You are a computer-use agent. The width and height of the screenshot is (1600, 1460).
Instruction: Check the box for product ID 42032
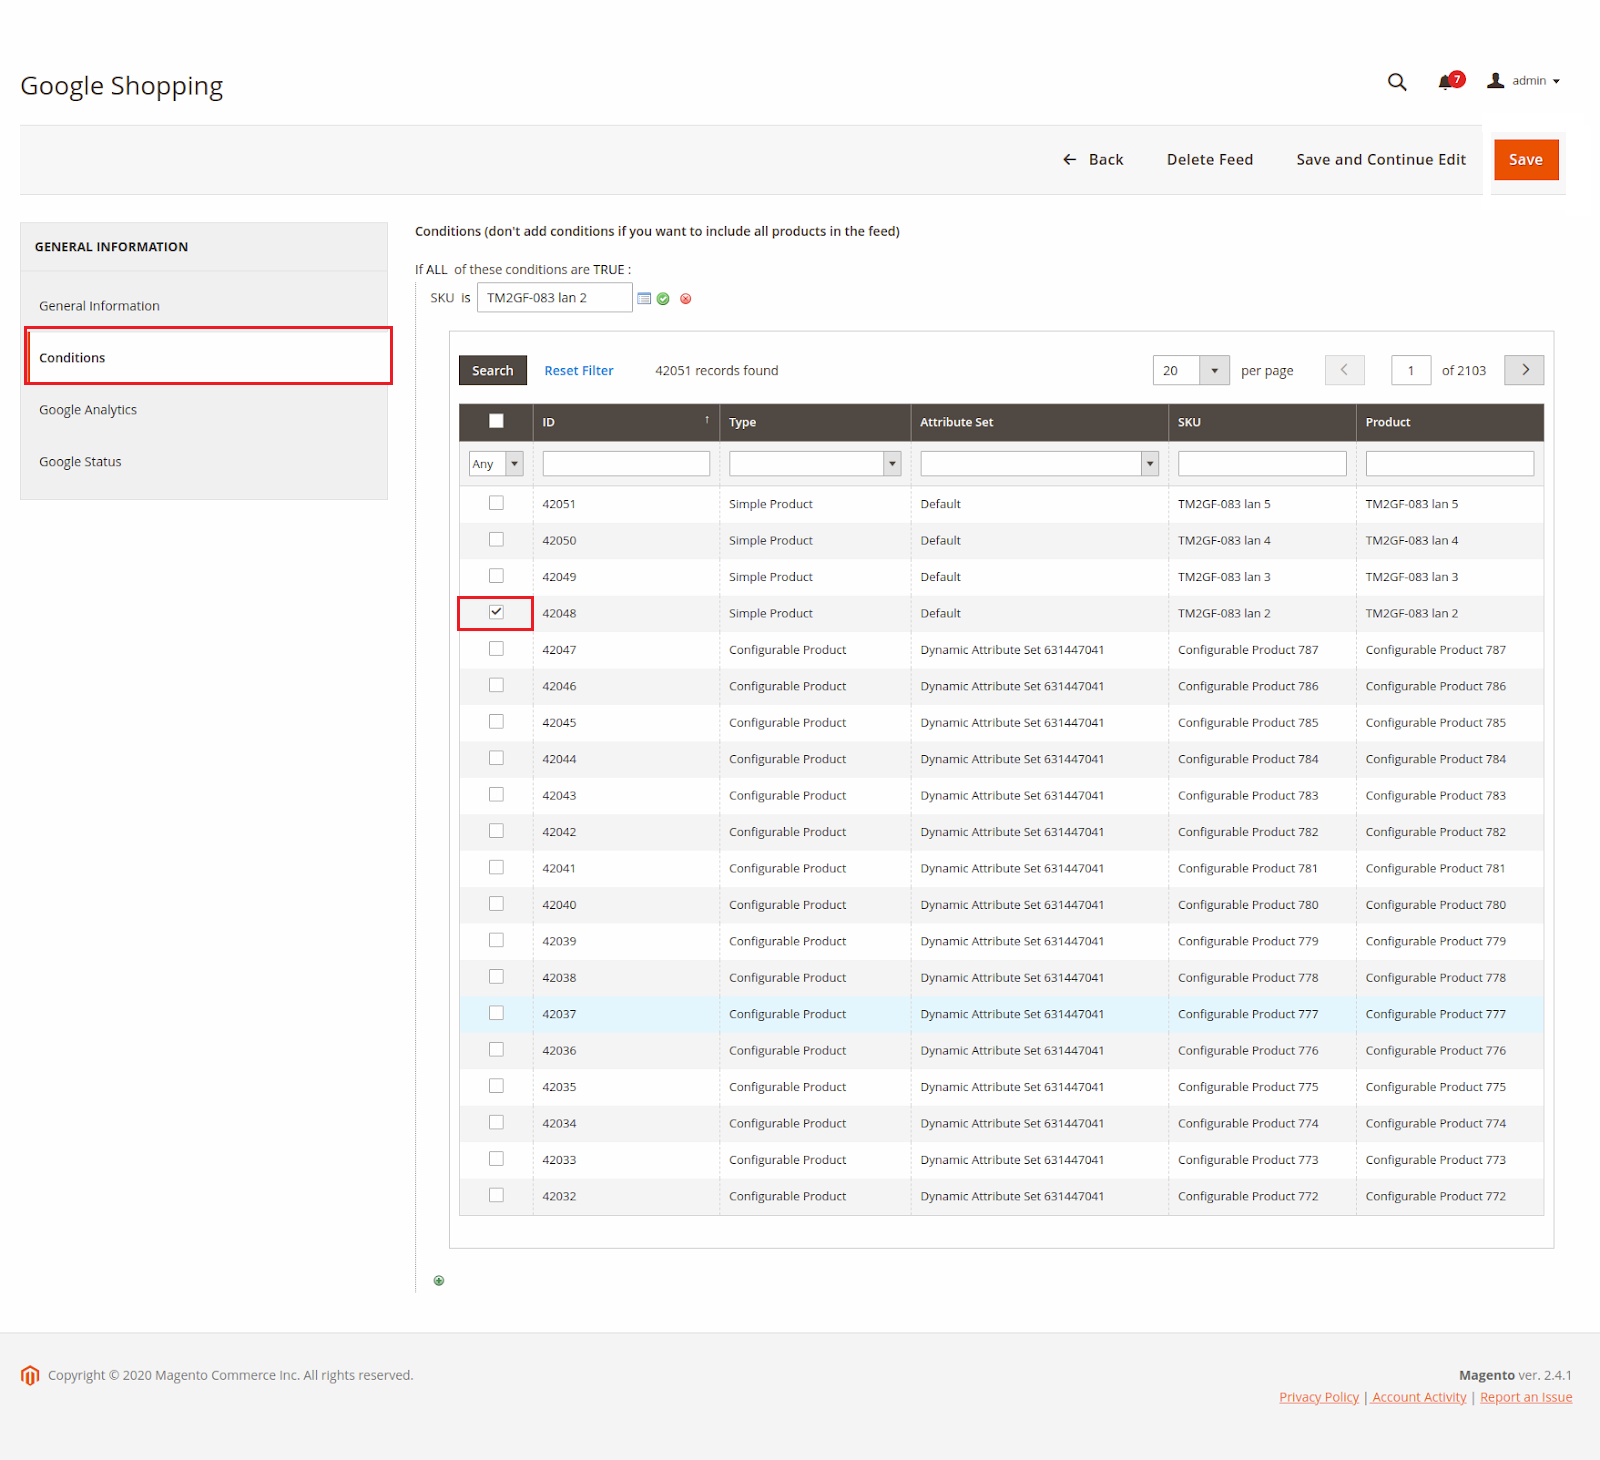[x=496, y=1195]
